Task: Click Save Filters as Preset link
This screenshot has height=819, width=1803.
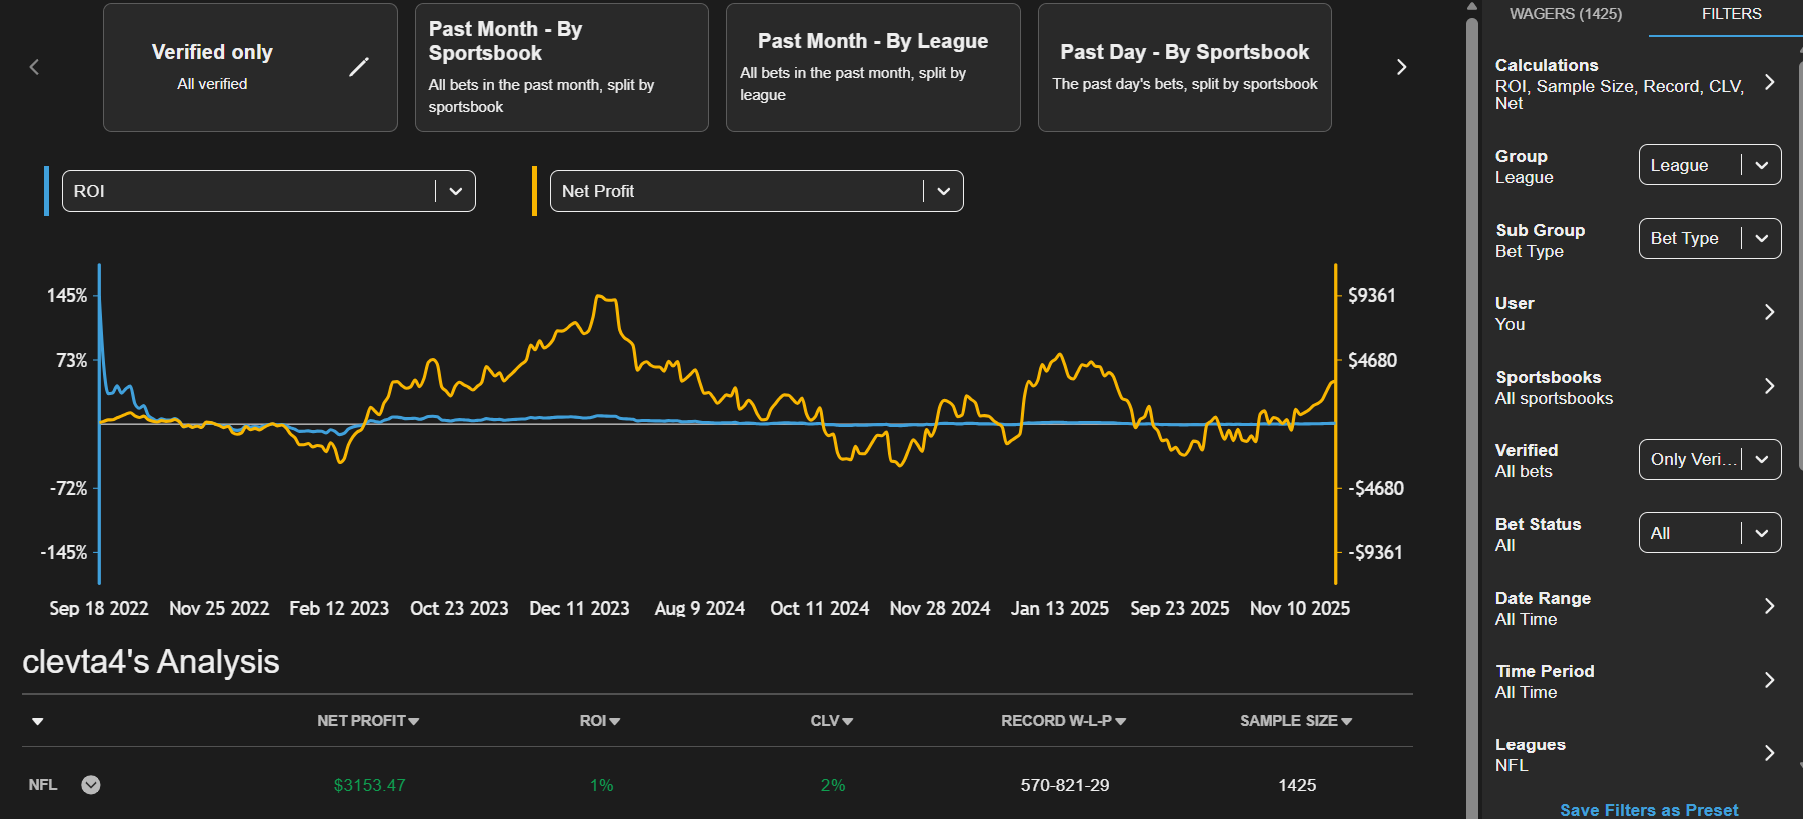Action: point(1648,809)
